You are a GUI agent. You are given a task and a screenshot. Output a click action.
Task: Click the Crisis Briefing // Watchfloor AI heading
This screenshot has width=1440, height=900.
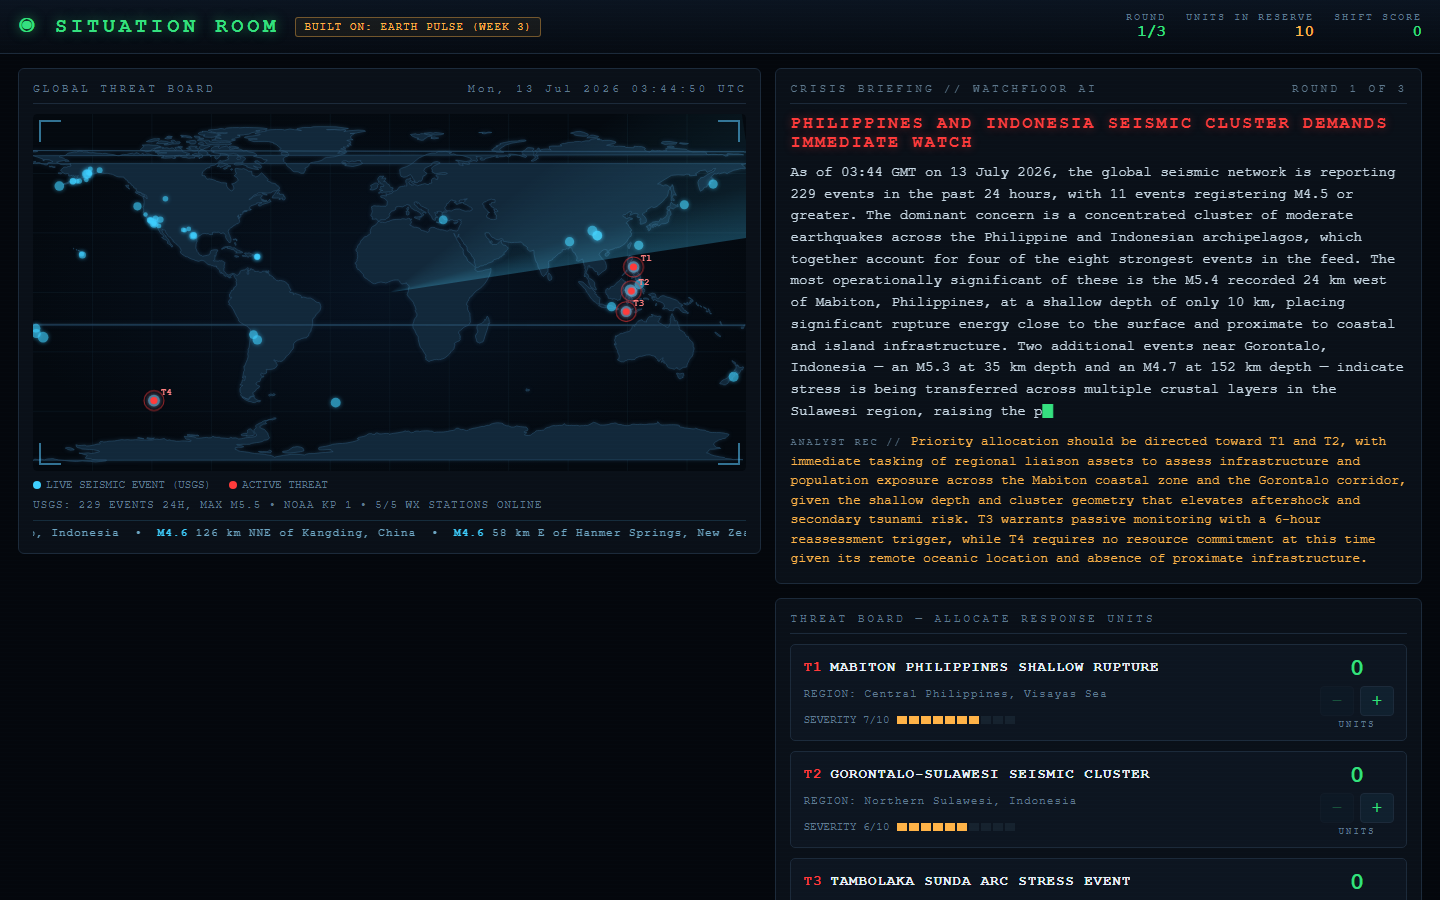tap(943, 89)
